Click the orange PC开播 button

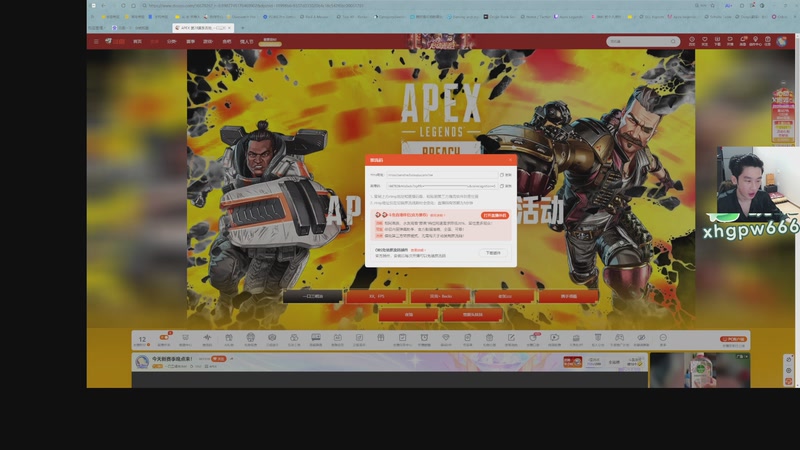click(734, 339)
